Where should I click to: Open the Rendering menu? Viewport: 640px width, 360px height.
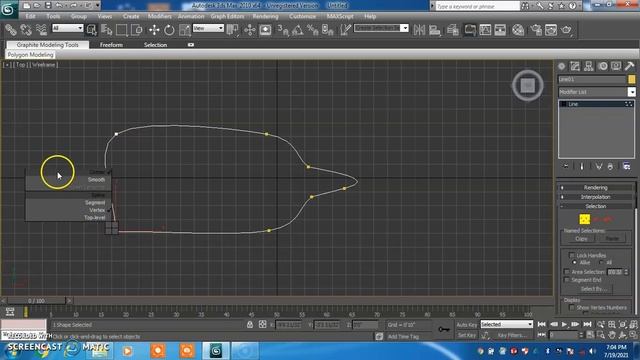click(x=265, y=16)
